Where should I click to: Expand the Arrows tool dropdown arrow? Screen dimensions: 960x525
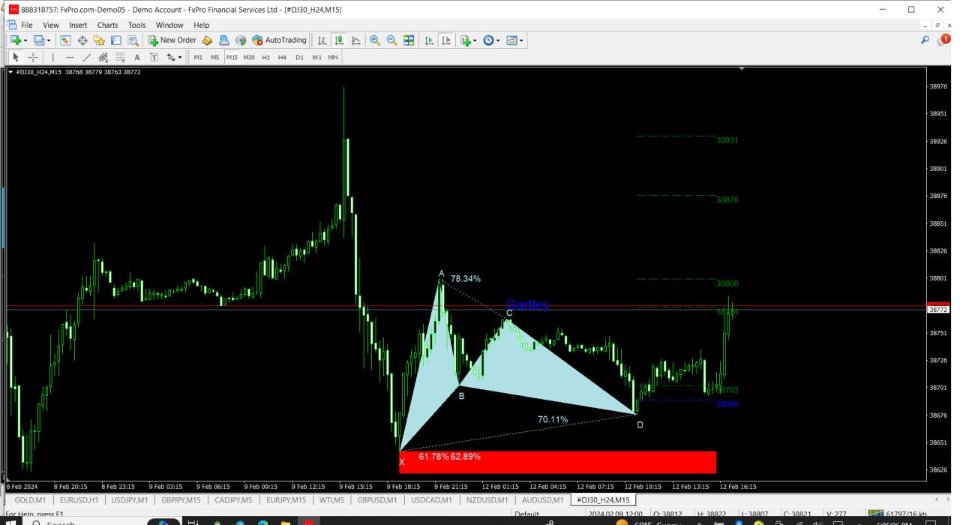180,58
